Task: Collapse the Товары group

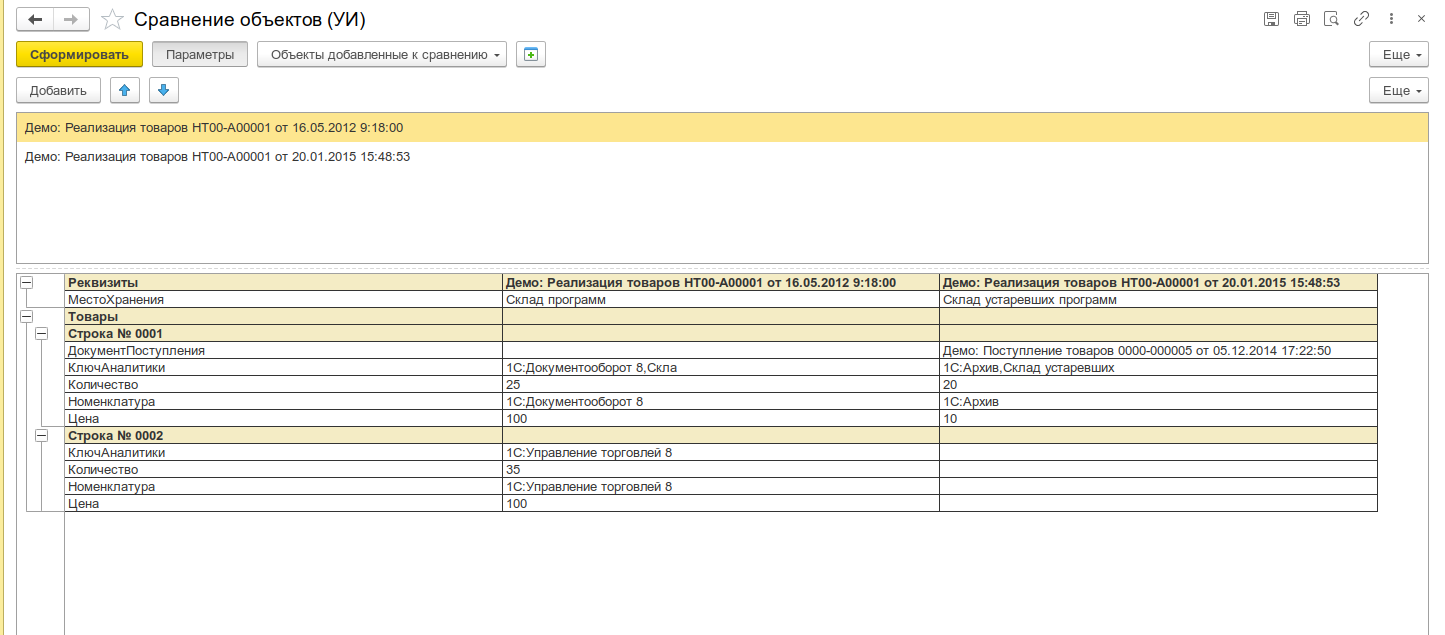Action: pos(27,316)
